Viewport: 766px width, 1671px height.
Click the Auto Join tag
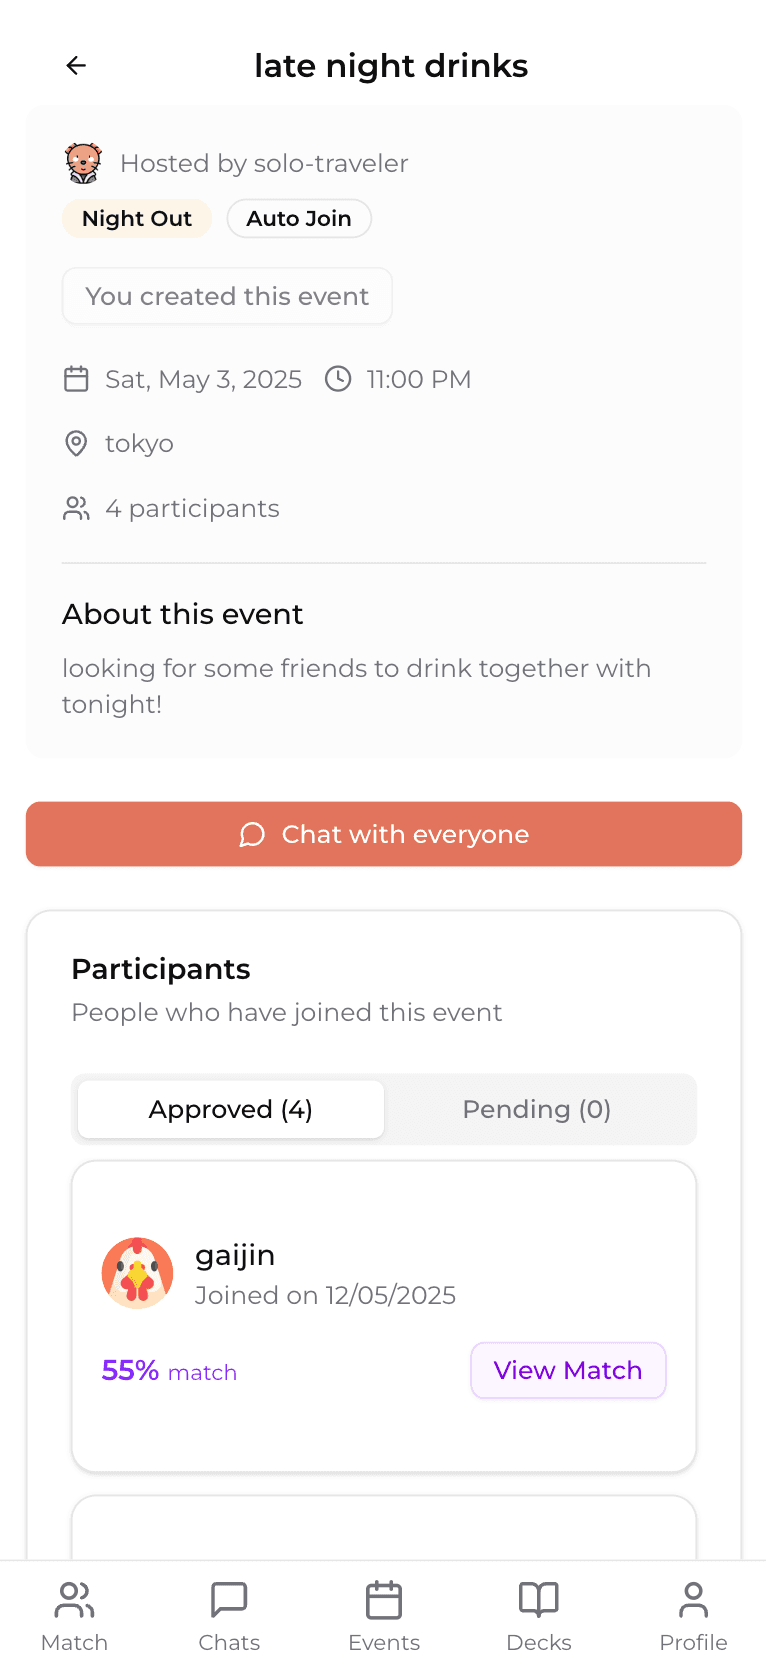[298, 218]
